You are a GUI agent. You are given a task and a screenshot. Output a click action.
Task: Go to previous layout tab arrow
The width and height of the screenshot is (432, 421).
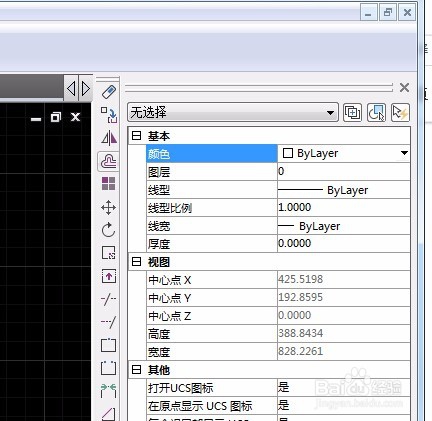click(71, 89)
